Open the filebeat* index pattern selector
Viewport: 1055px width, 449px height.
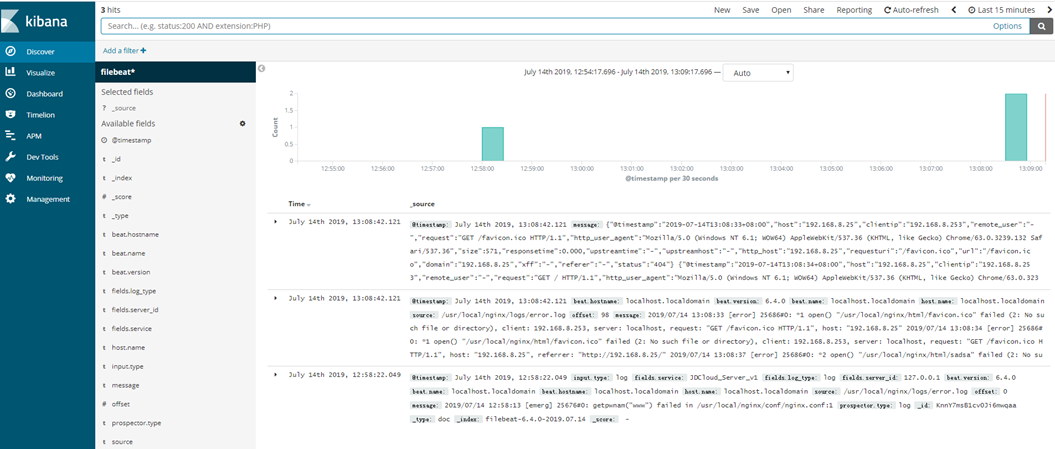tap(175, 72)
